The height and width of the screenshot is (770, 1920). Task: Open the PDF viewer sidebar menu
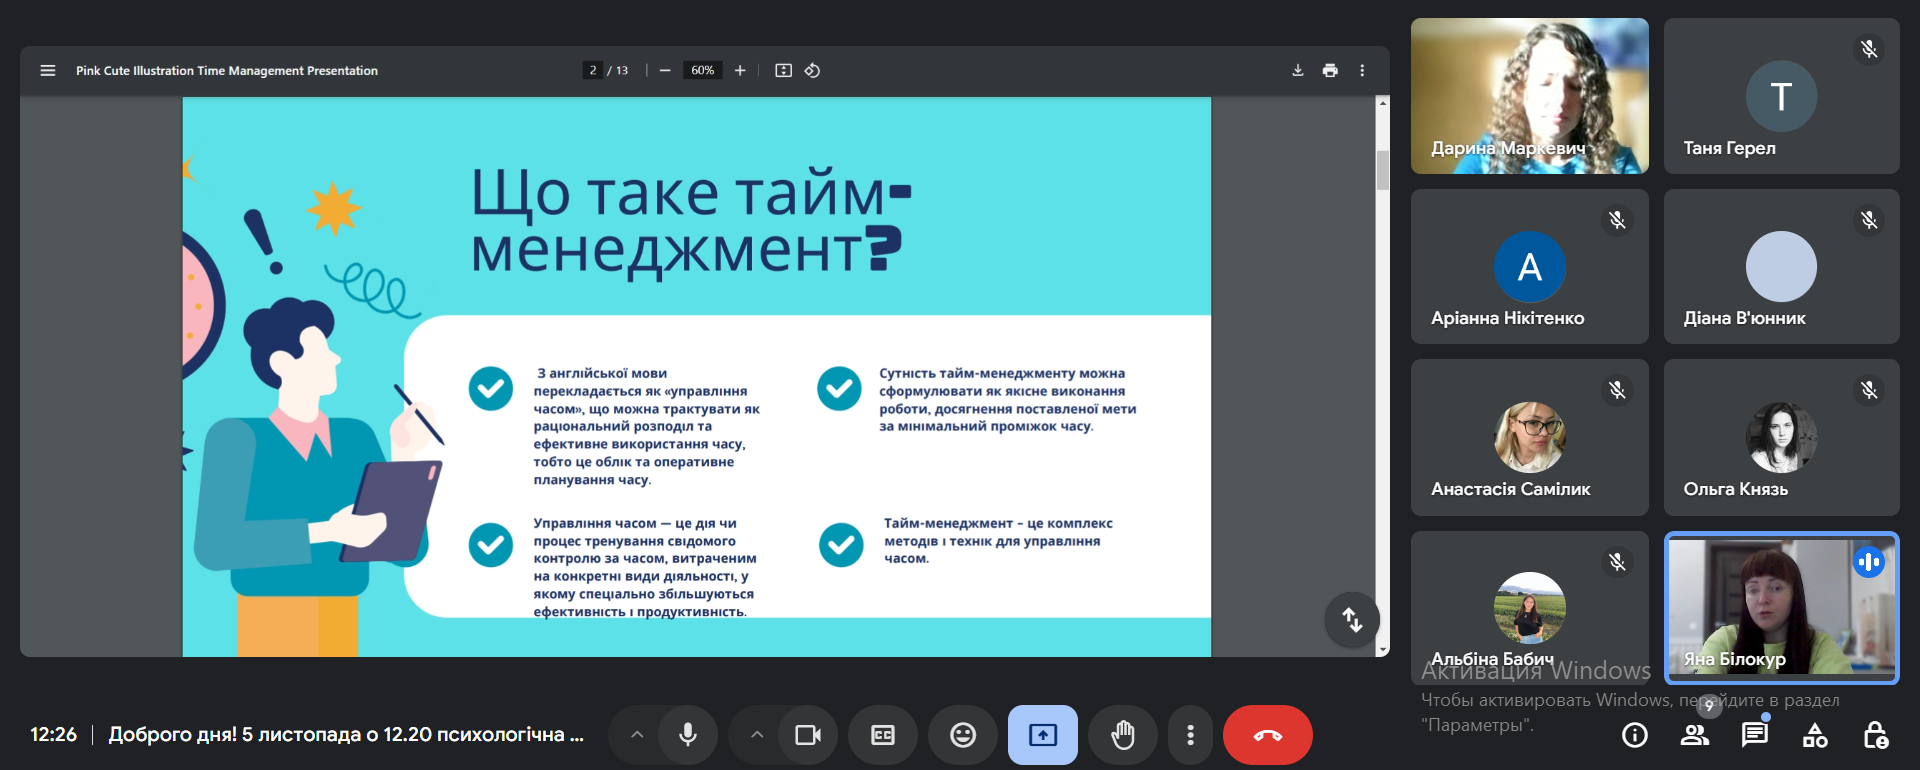(x=47, y=71)
